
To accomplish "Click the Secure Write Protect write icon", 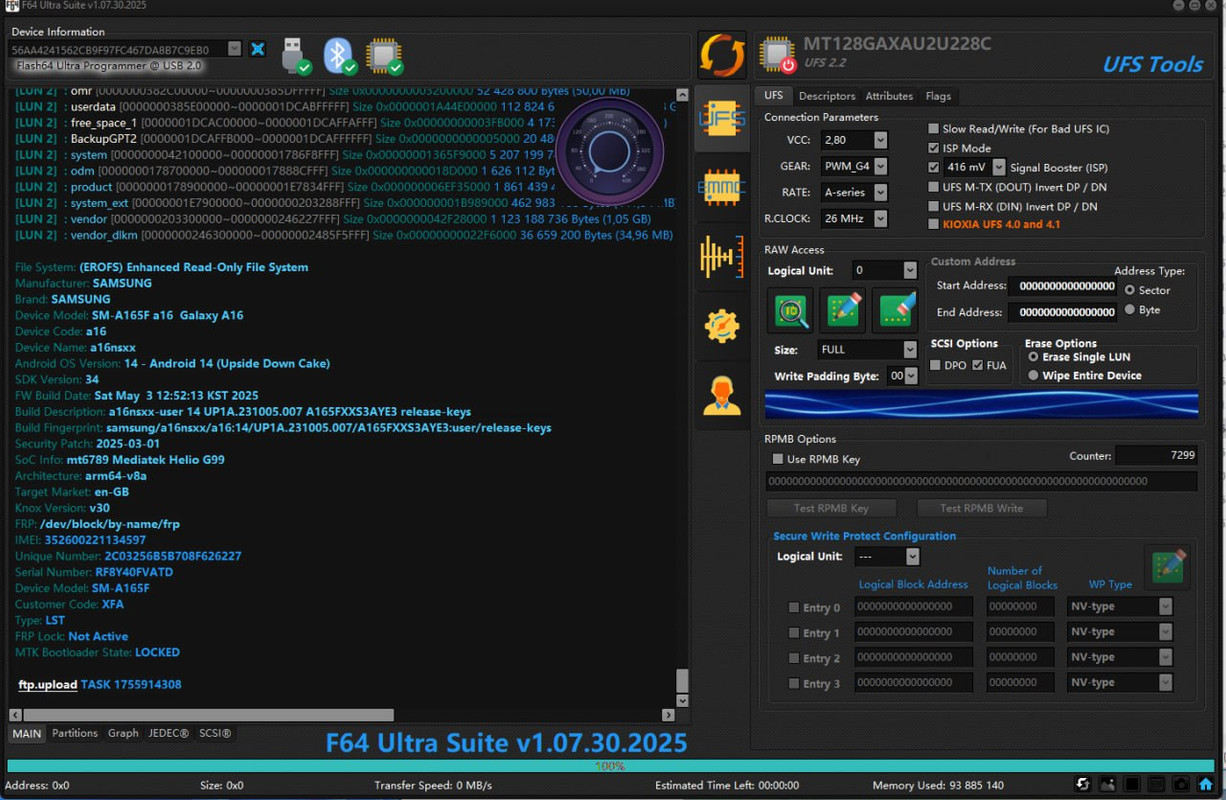I will [1167, 566].
